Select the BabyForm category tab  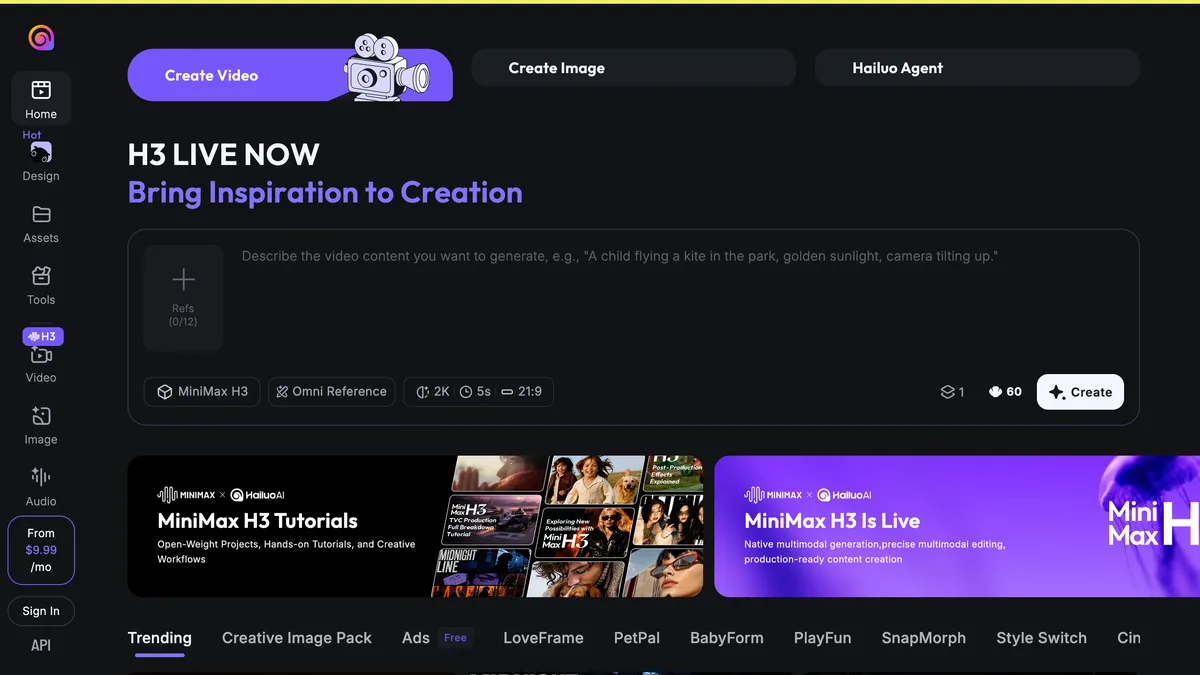[727, 638]
